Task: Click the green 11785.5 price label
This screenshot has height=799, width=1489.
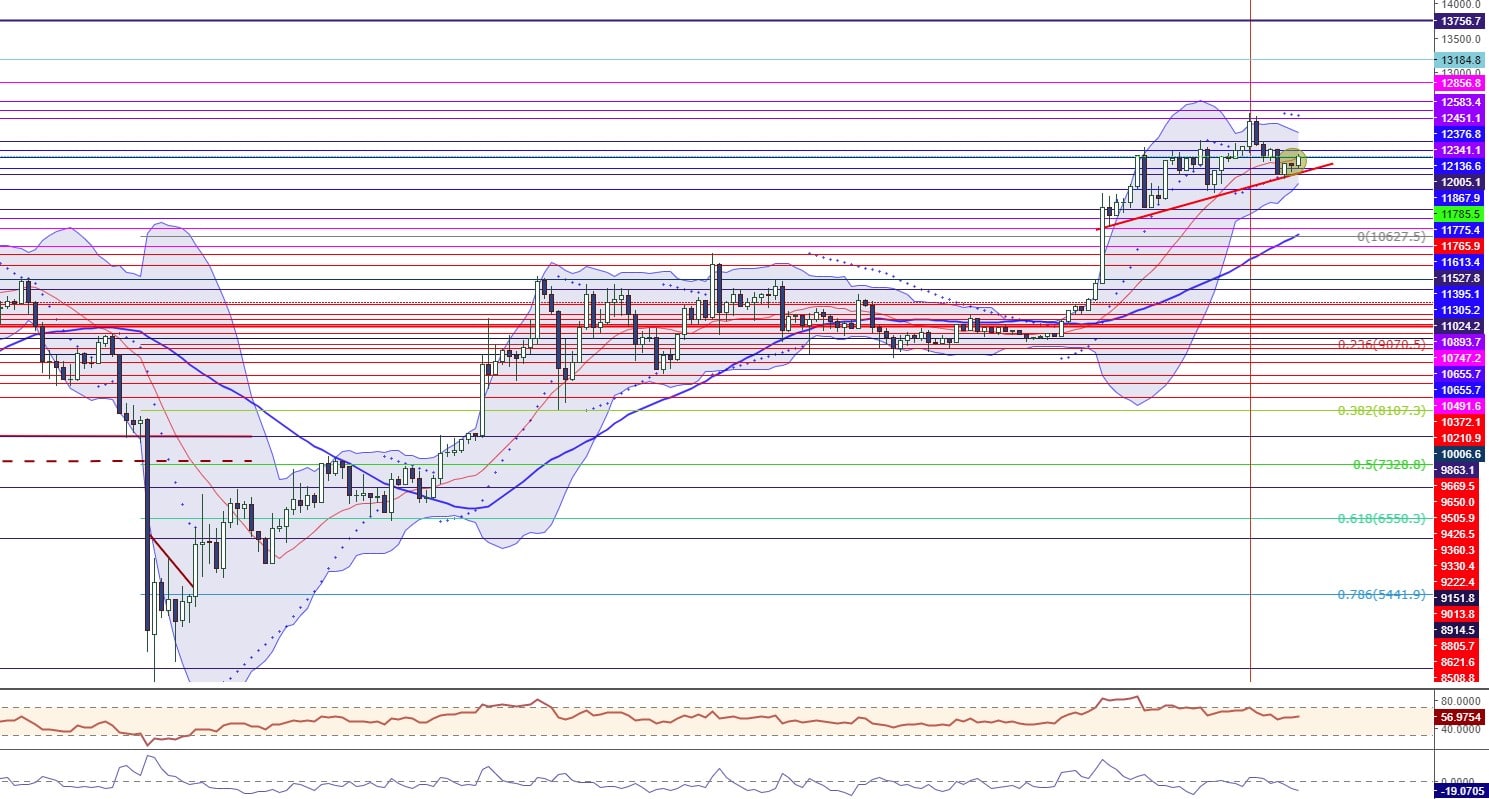Action: [1461, 214]
